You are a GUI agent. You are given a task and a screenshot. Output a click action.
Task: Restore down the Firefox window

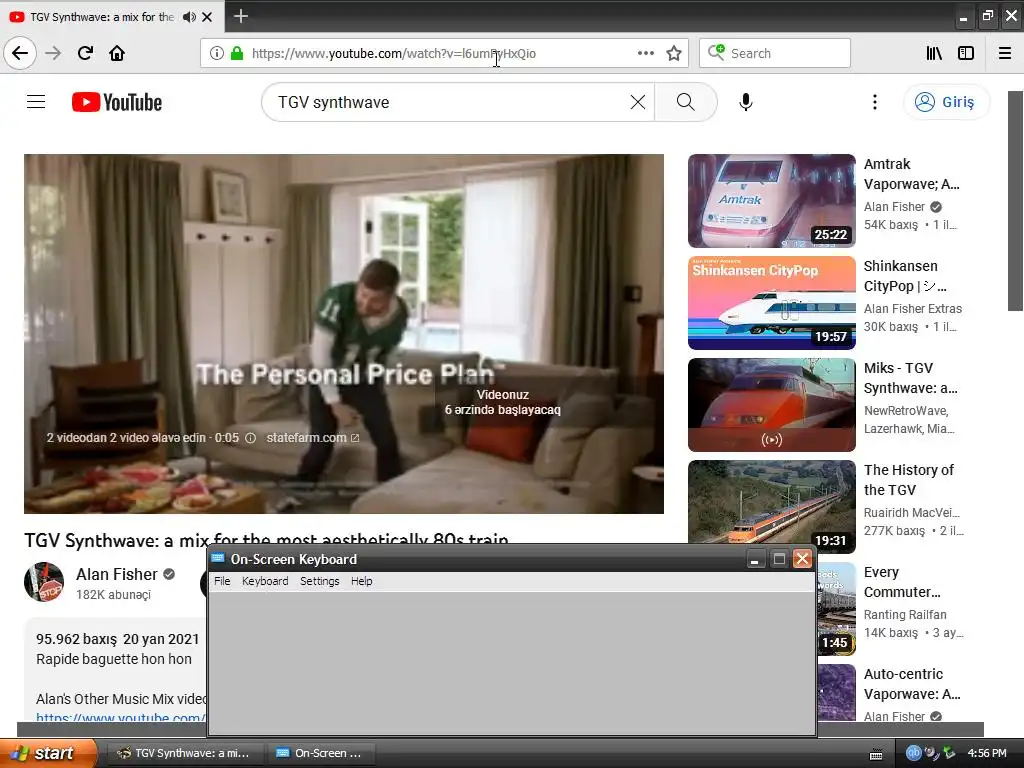[987, 16]
